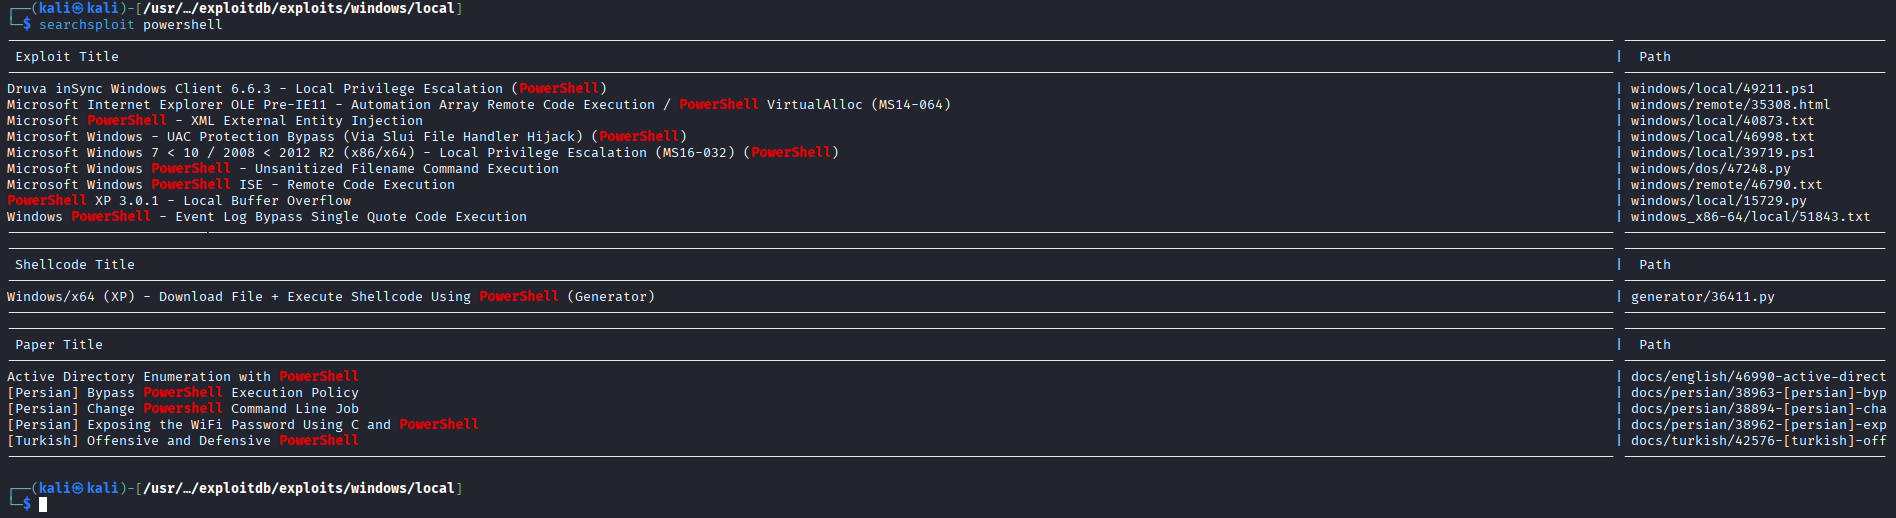The width and height of the screenshot is (1896, 518).
Task: Click the Unsanitized Filename Command Execution row
Action: [x=283, y=169]
